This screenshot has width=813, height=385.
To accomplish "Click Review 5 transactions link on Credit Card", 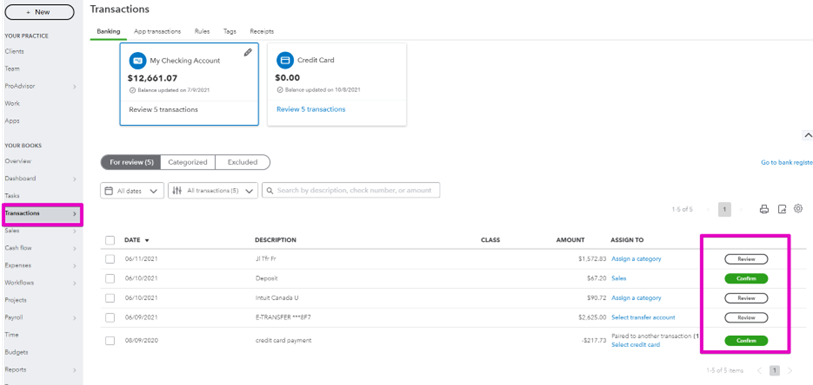I will pos(311,109).
